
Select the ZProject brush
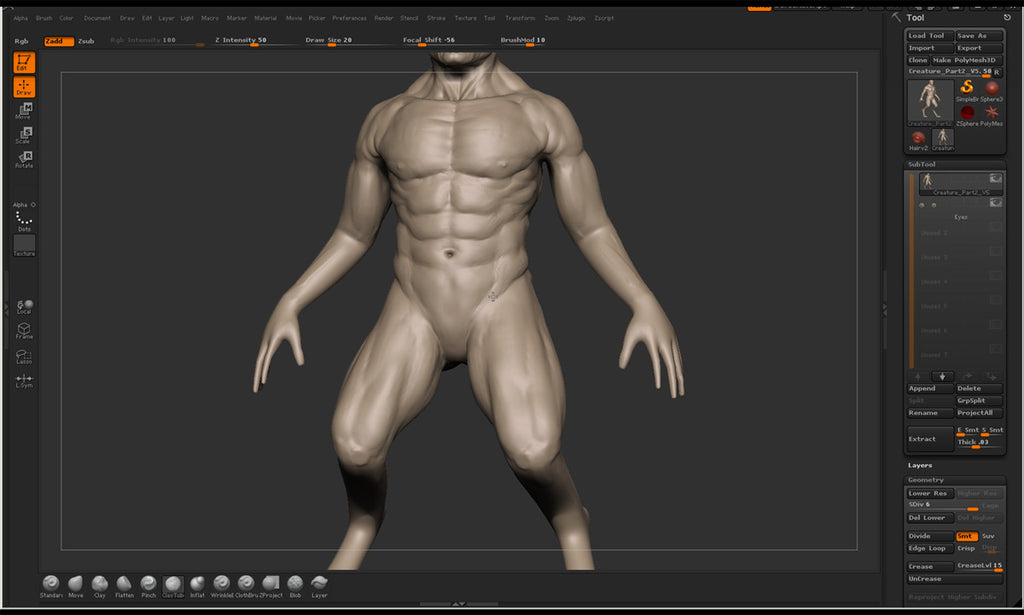pos(270,583)
